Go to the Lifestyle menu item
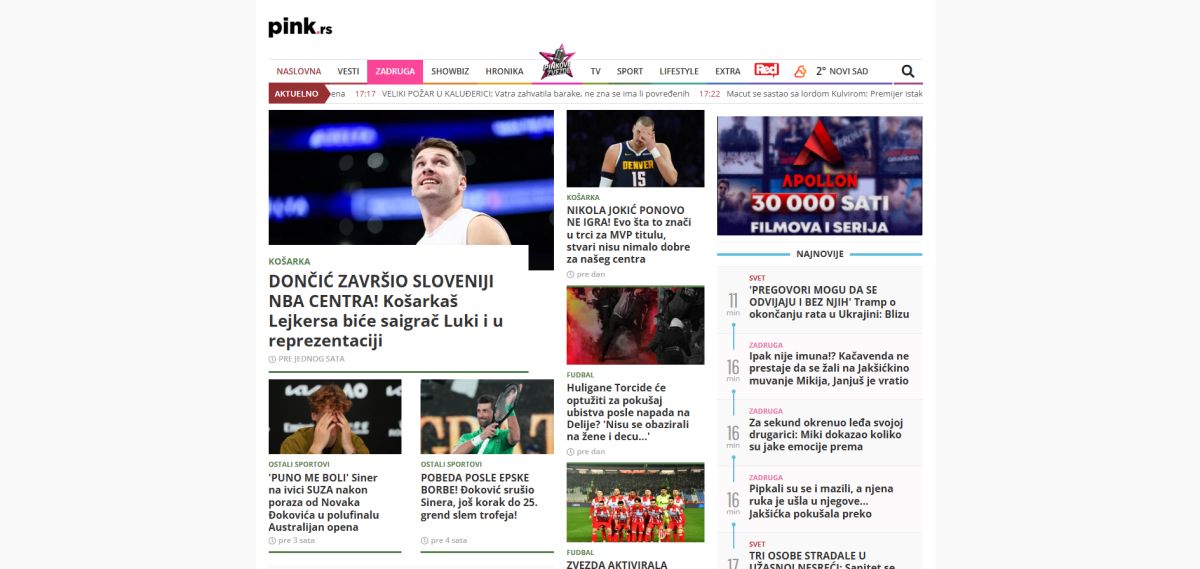Screen dimensions: 1200x569 [679, 71]
